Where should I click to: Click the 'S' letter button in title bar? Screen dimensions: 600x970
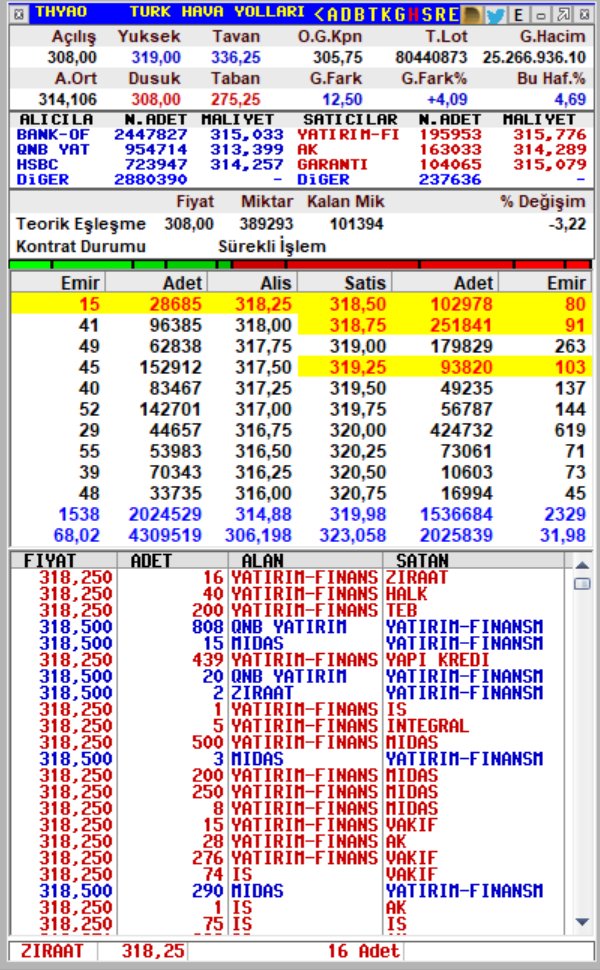tap(426, 14)
